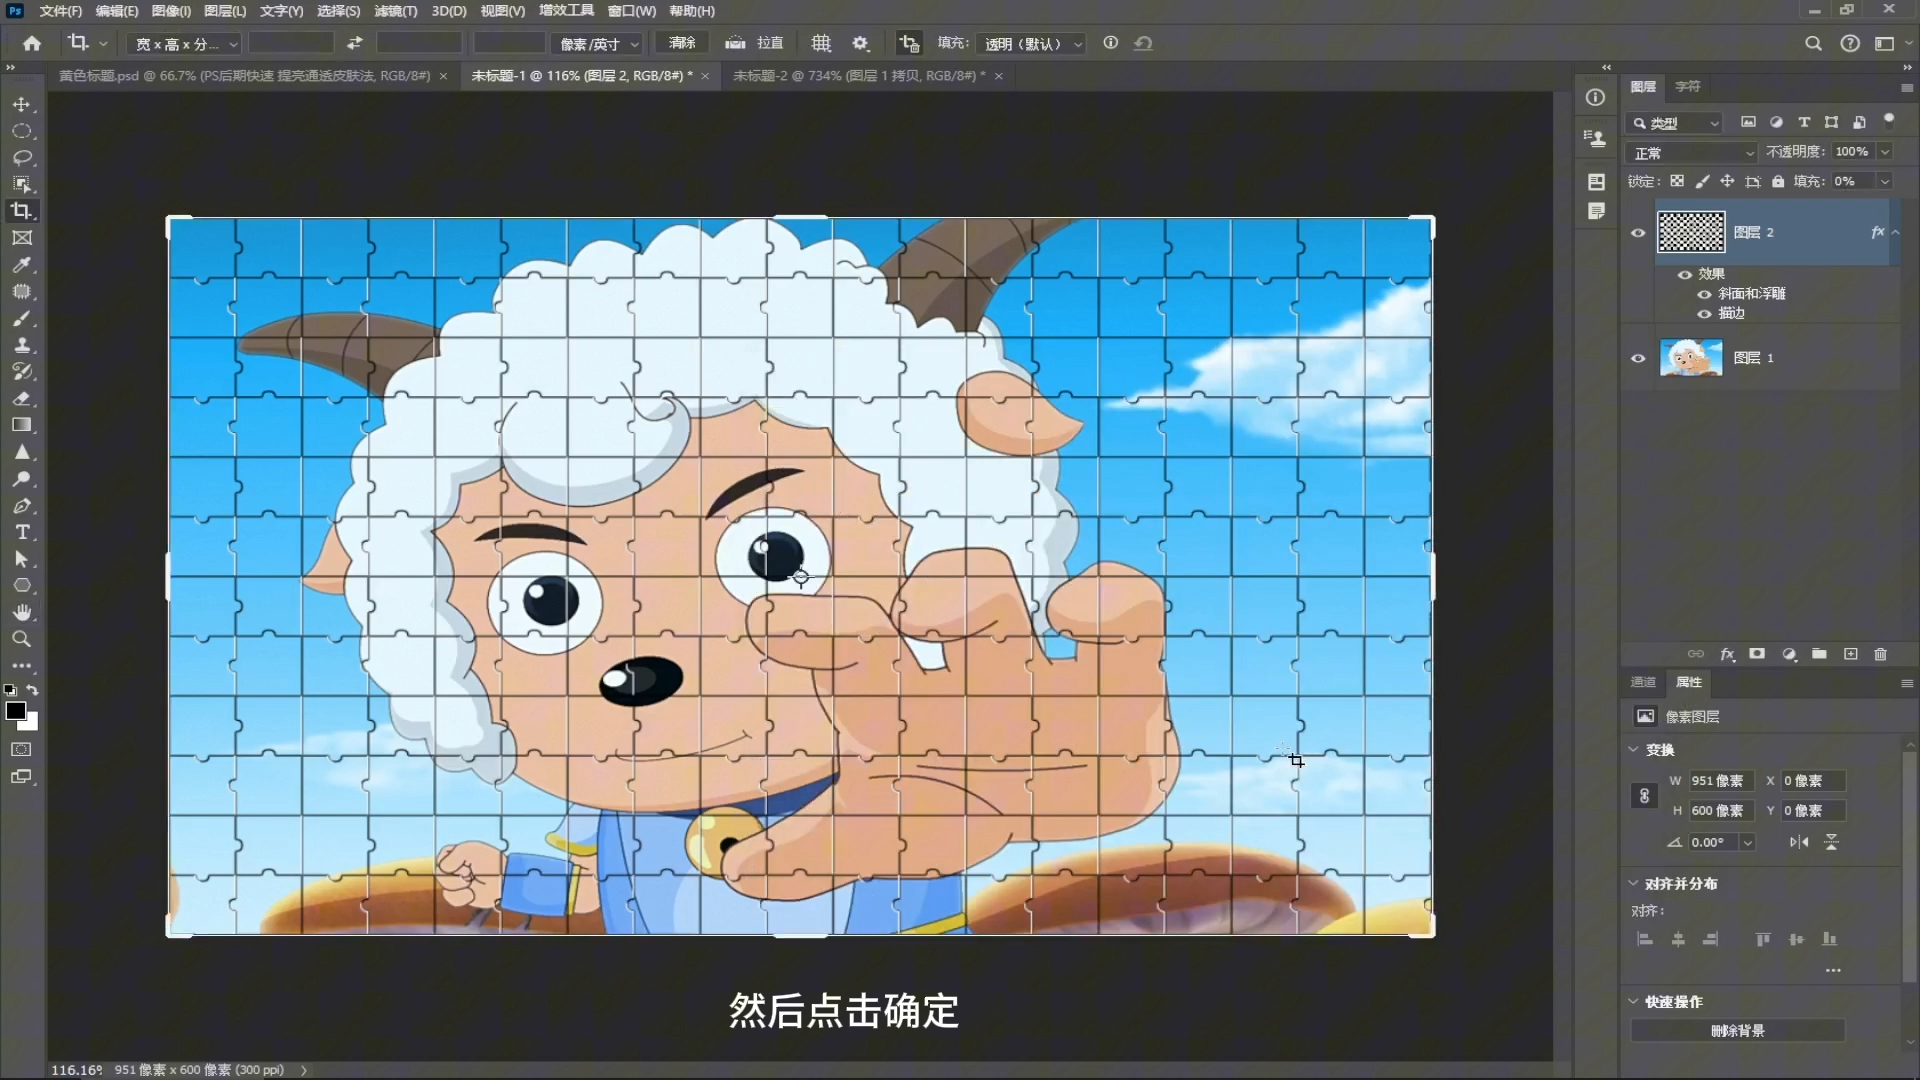Screen dimensions: 1920x1080
Task: Open the 图像(I) menu
Action: pyautogui.click(x=171, y=11)
